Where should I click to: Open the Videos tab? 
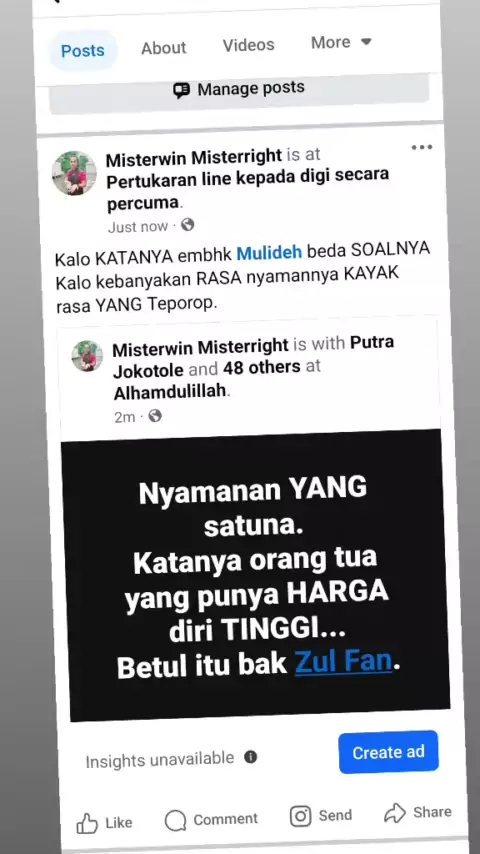(x=248, y=45)
